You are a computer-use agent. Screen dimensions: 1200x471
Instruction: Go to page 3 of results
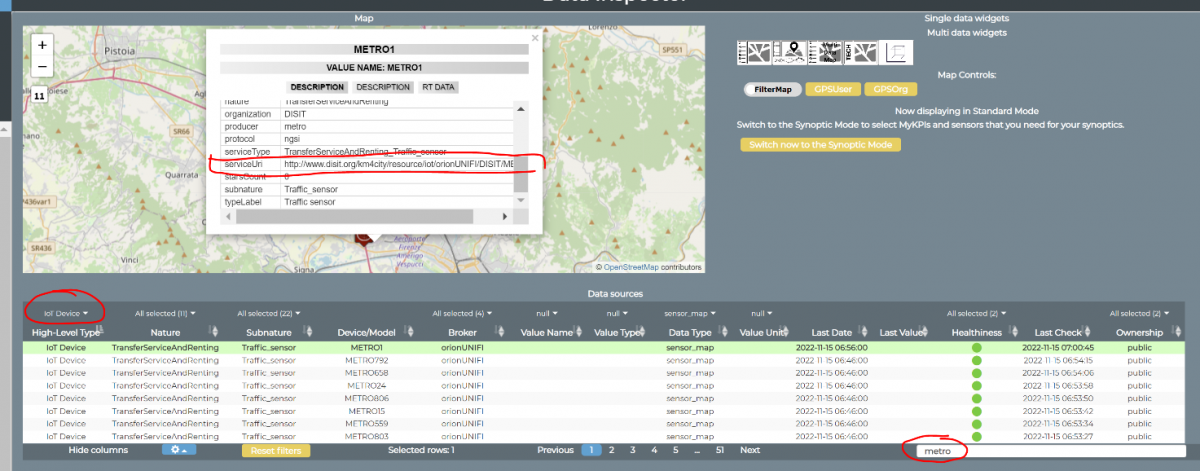(632, 450)
